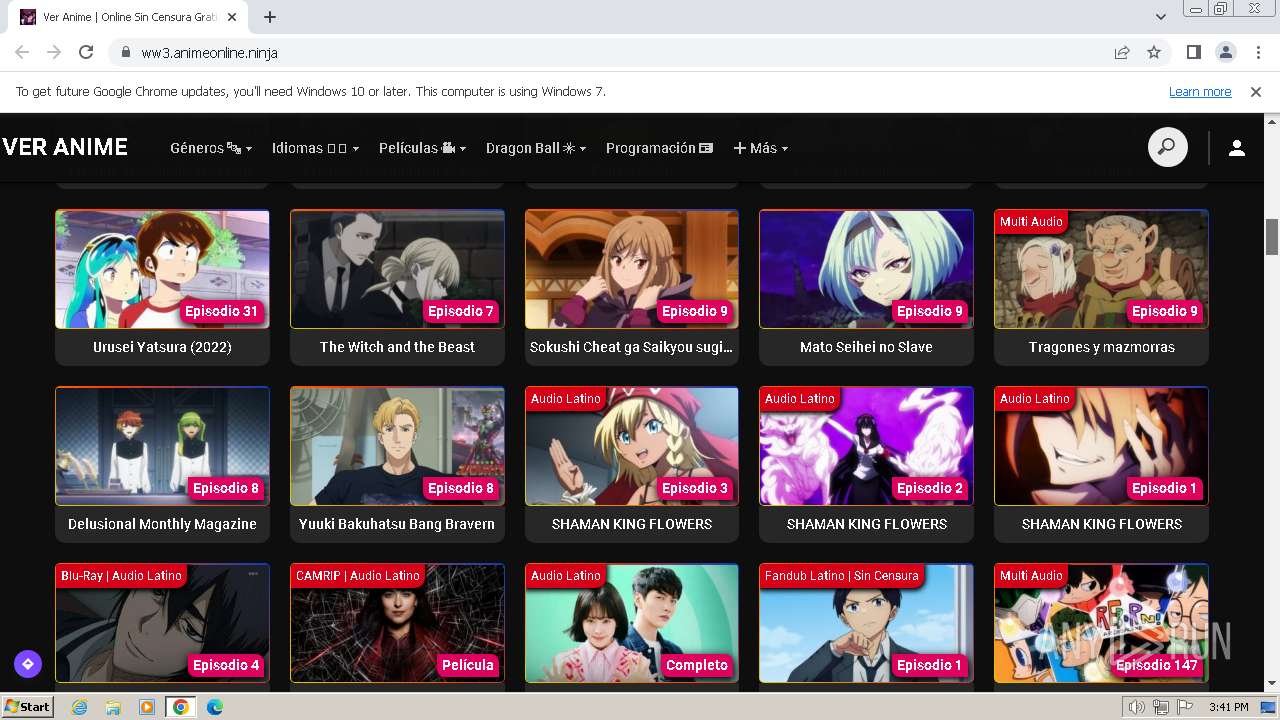View site info via padlock icon

click(125, 53)
